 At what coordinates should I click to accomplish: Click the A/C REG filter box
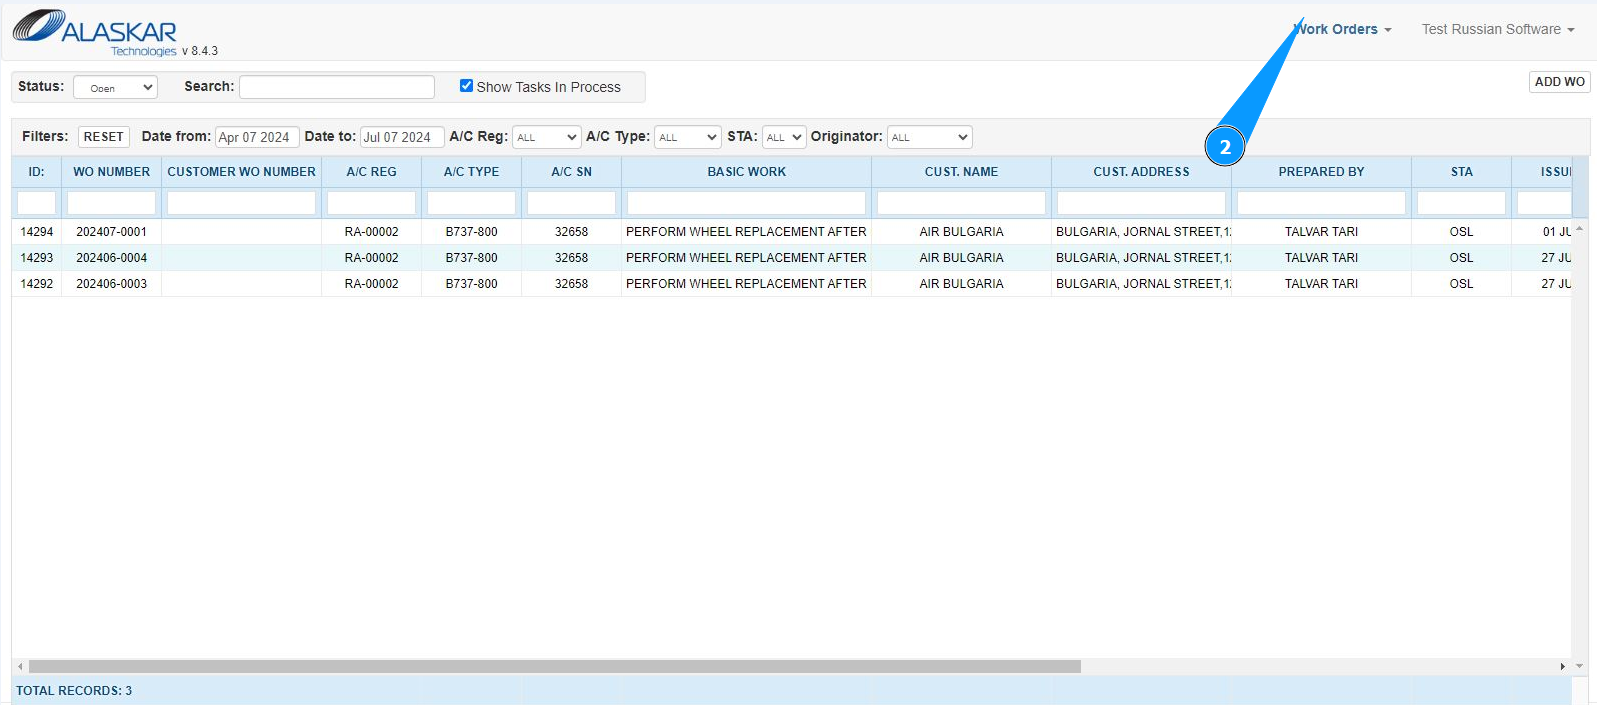[372, 203]
